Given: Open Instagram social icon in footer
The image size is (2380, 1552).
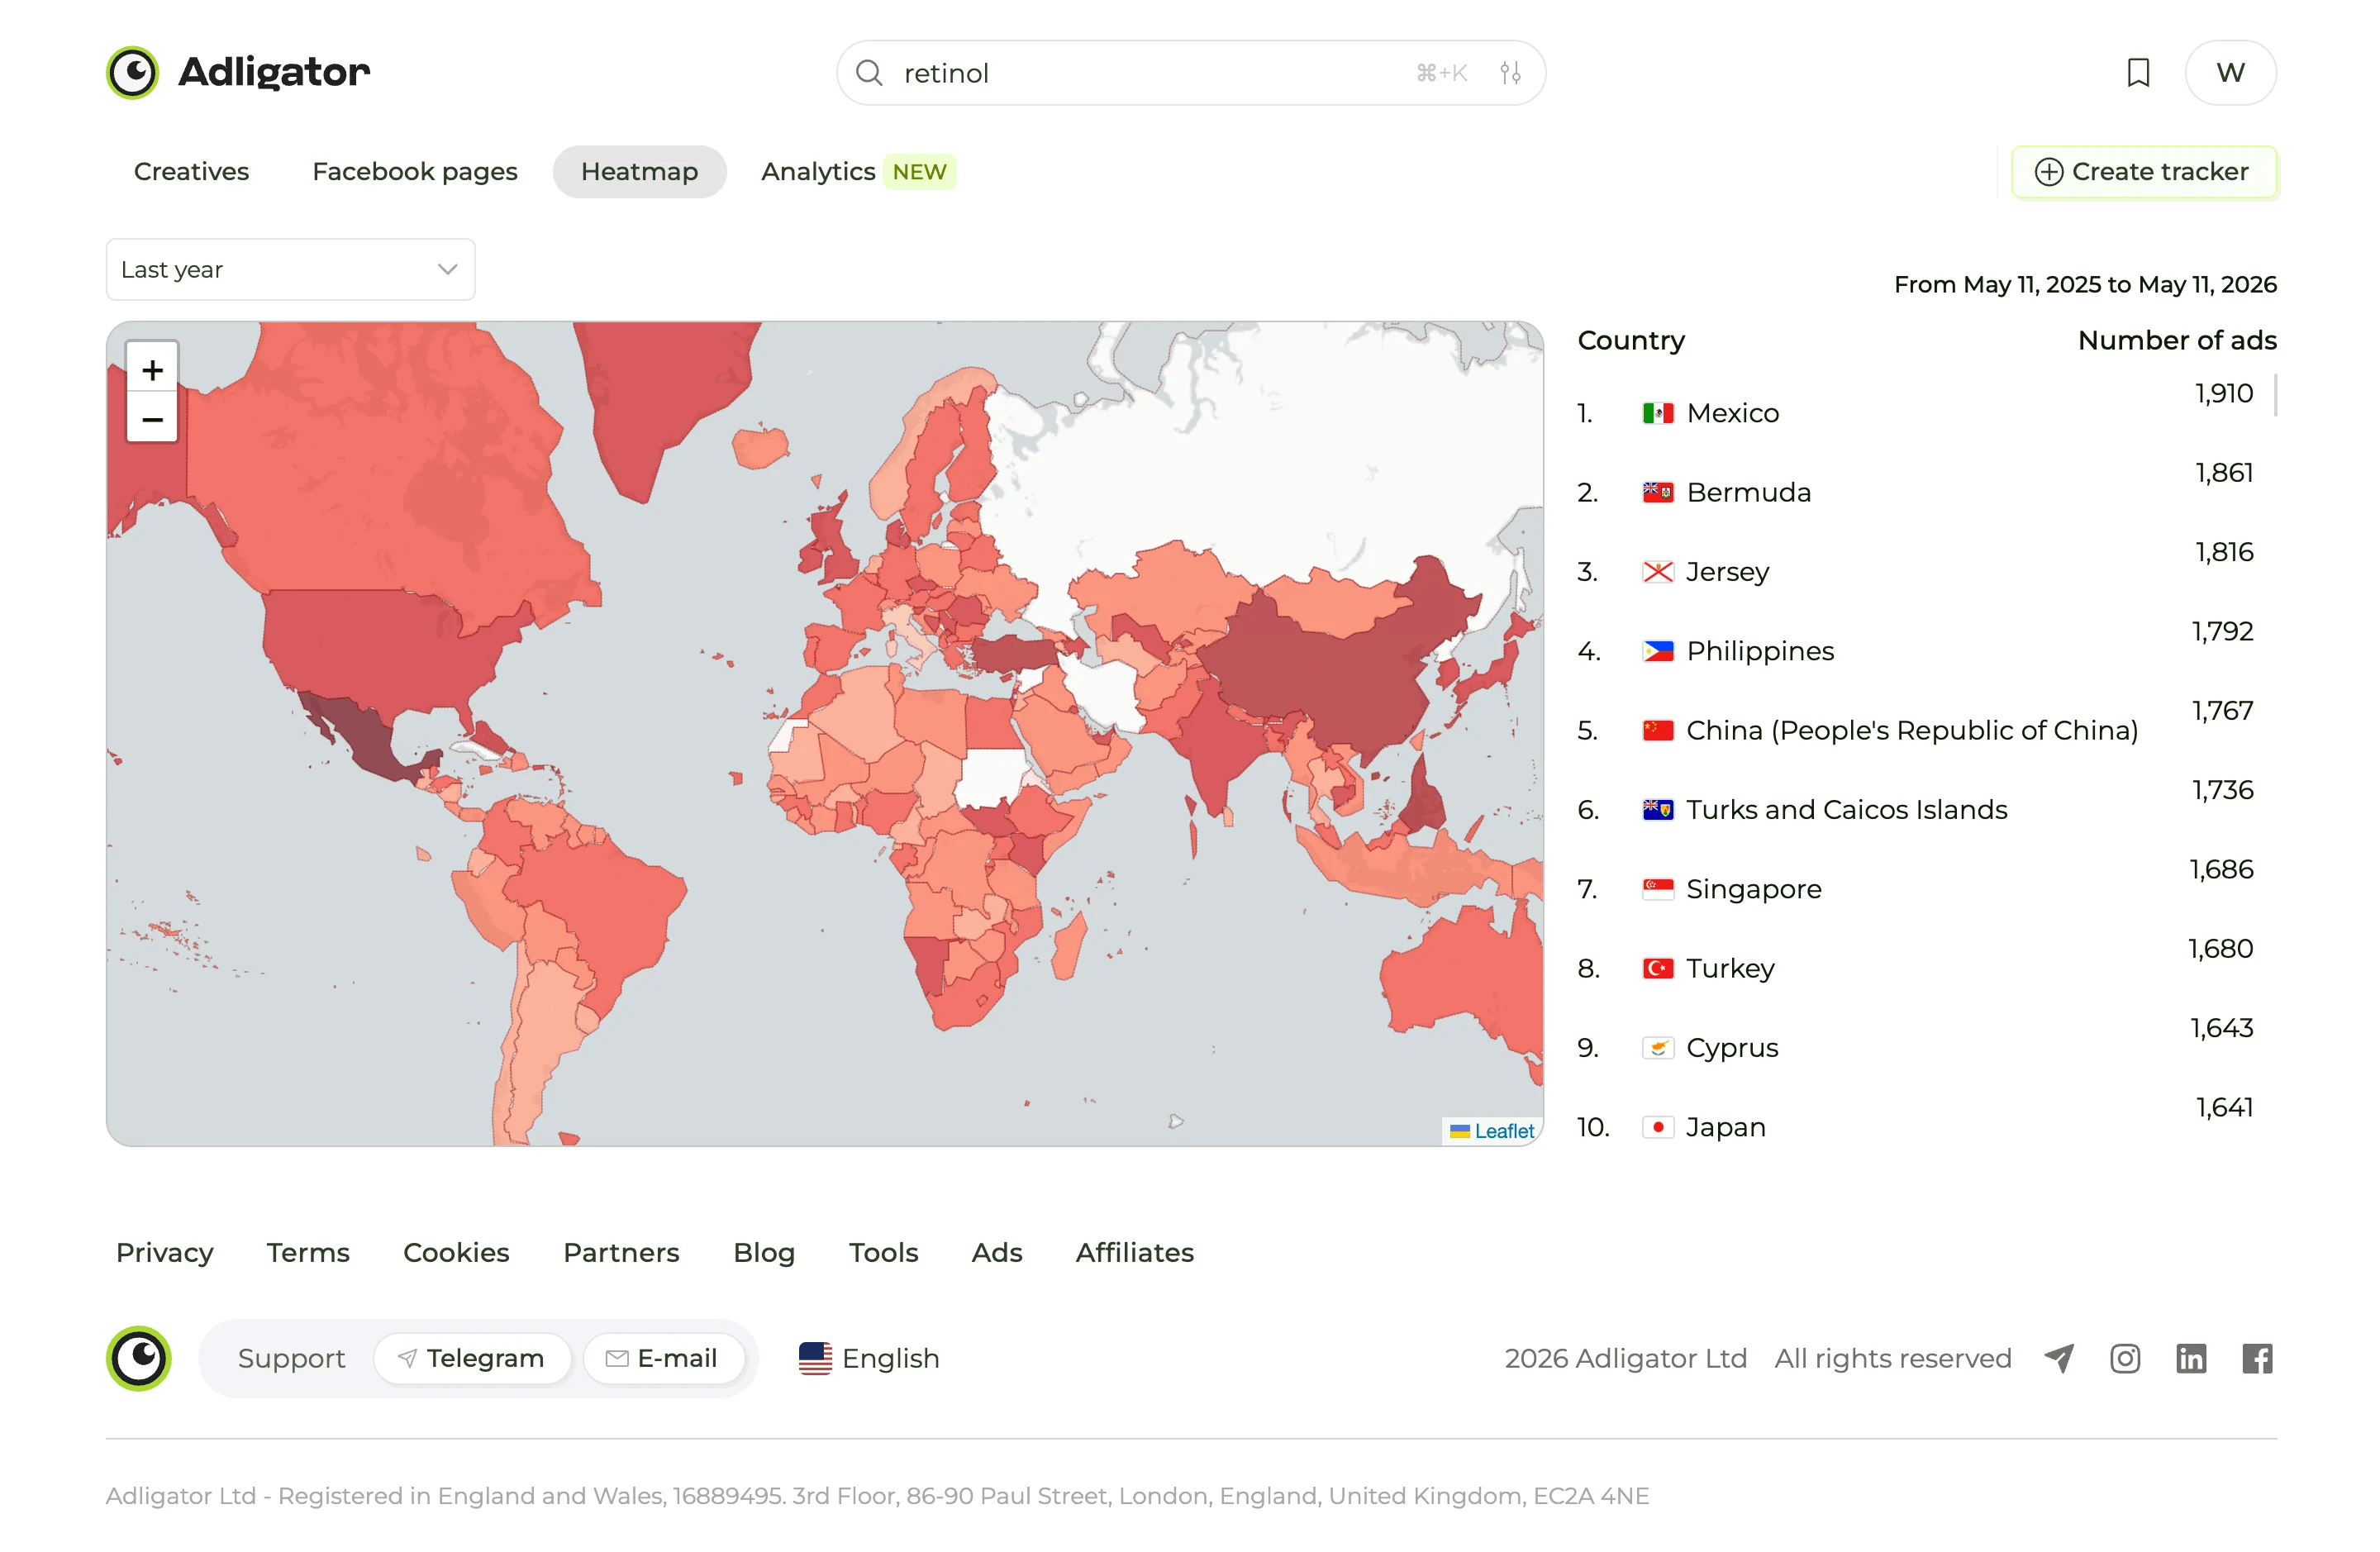Looking at the screenshot, I should (x=2124, y=1358).
